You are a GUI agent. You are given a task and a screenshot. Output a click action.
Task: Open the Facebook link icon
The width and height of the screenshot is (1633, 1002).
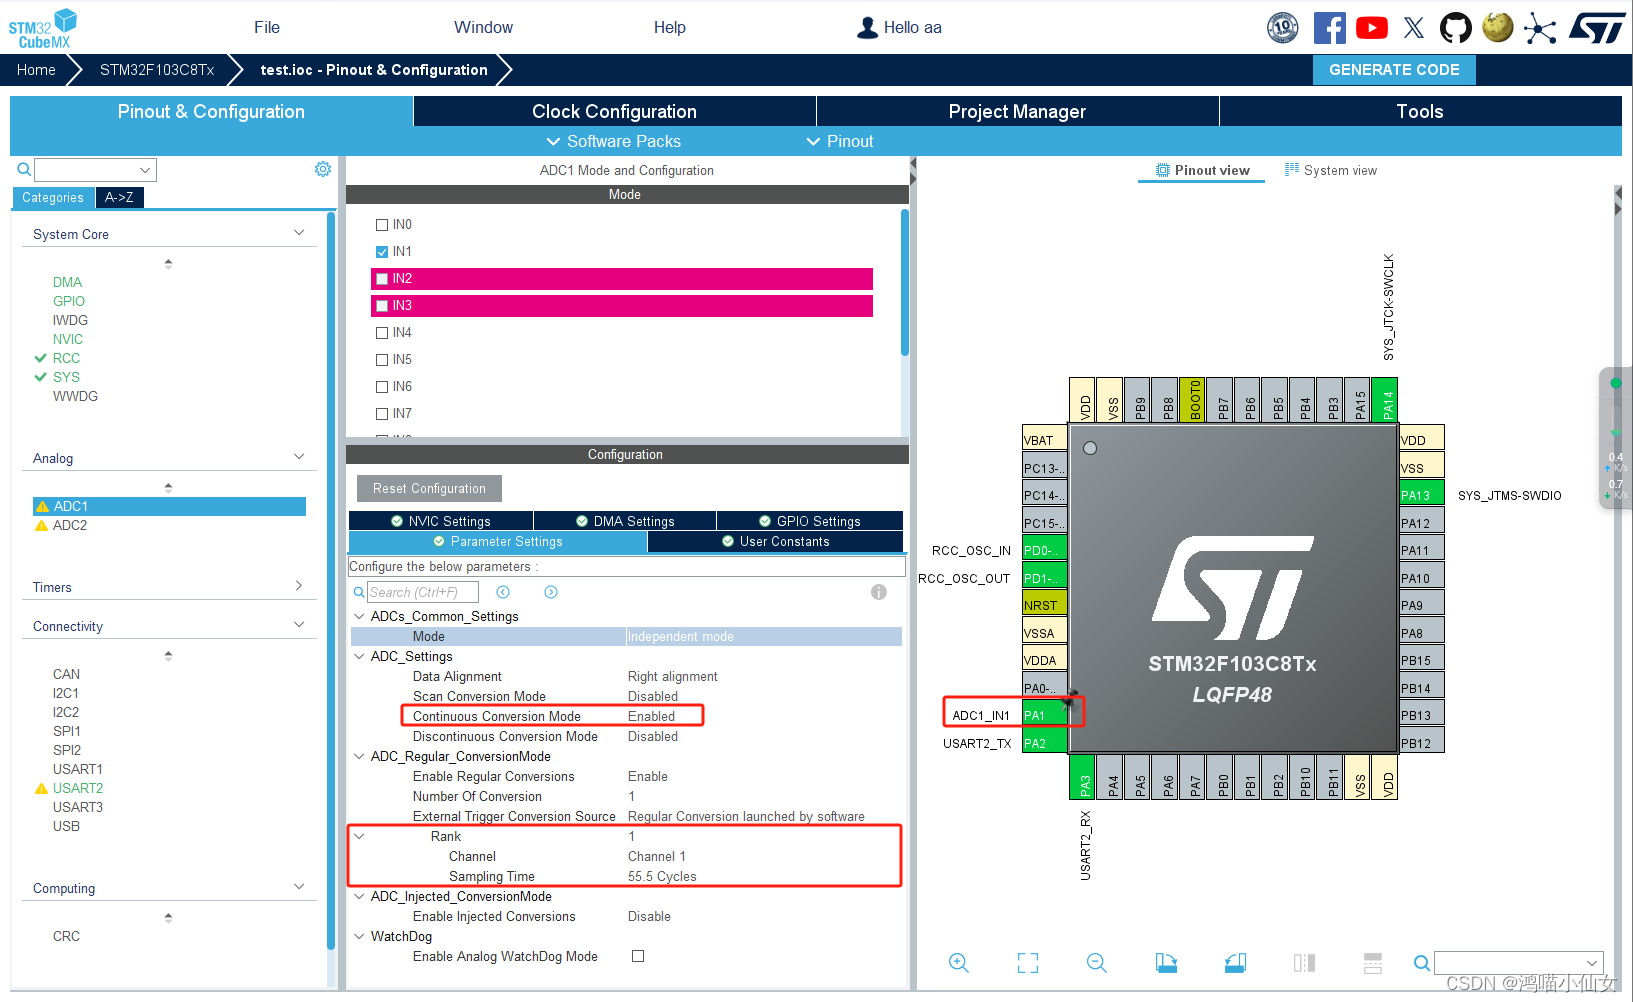click(1329, 28)
